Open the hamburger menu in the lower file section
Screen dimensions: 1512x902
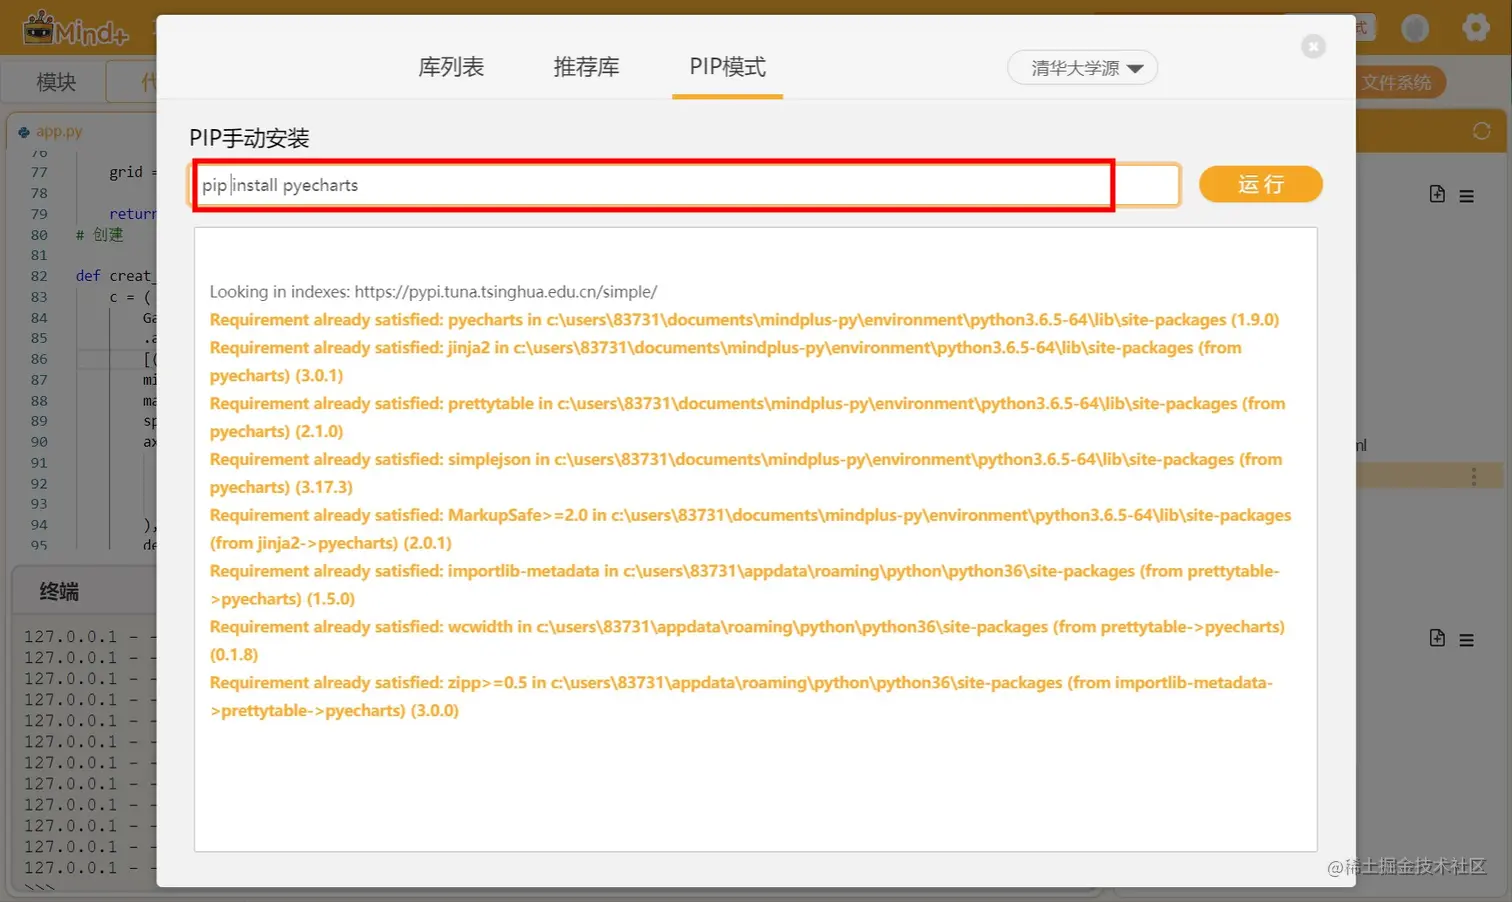coord(1466,640)
